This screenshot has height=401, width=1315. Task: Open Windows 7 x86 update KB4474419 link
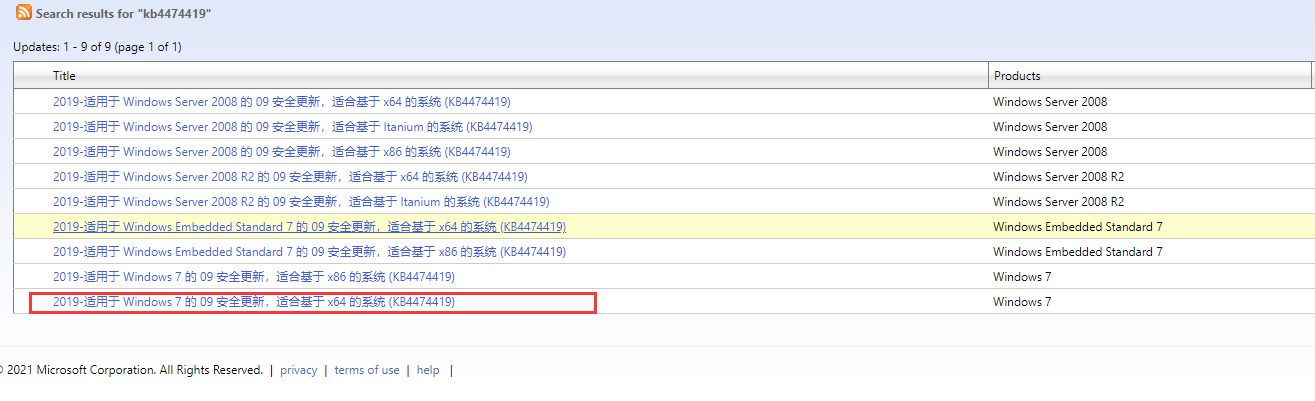(254, 277)
